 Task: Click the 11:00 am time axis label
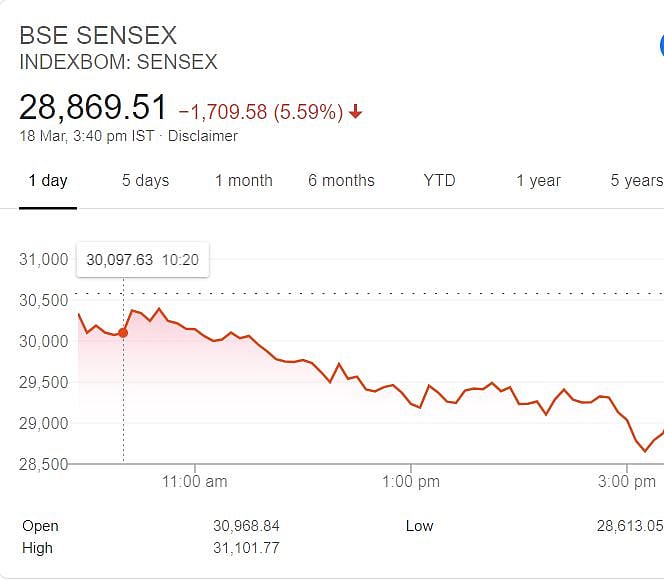point(195,481)
